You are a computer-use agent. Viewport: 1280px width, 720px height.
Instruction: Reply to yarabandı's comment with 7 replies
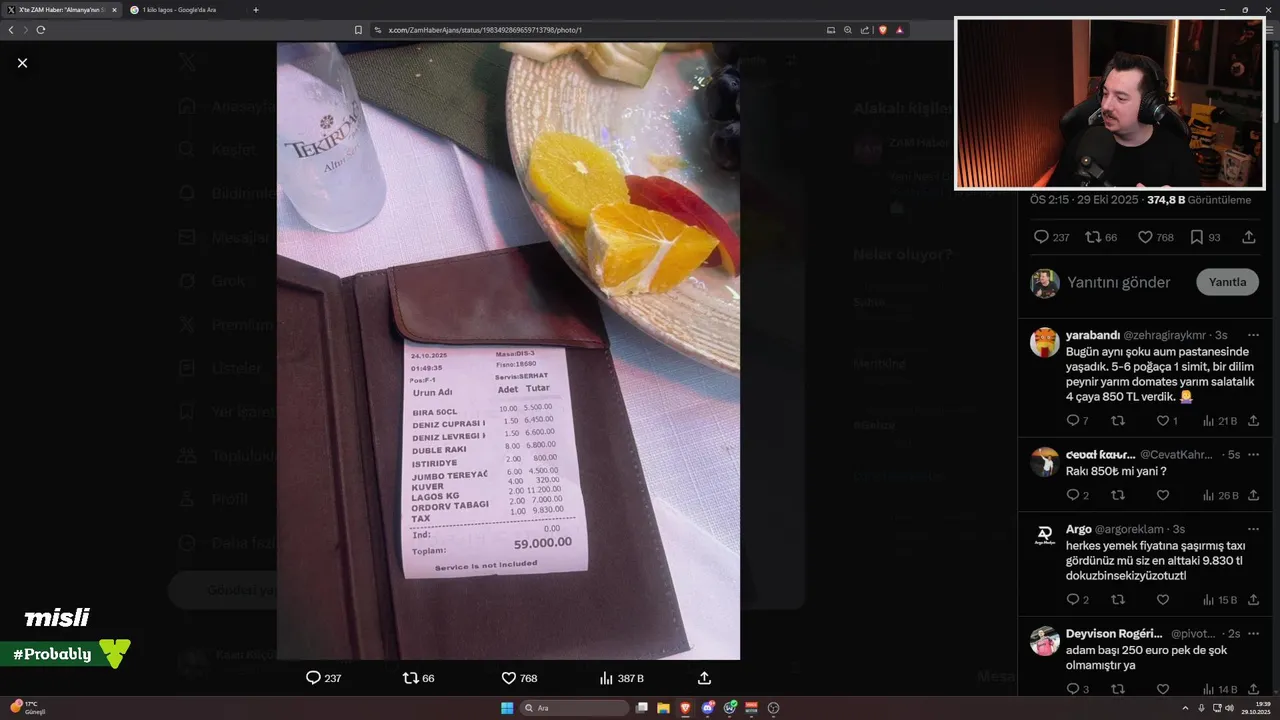coord(1072,421)
